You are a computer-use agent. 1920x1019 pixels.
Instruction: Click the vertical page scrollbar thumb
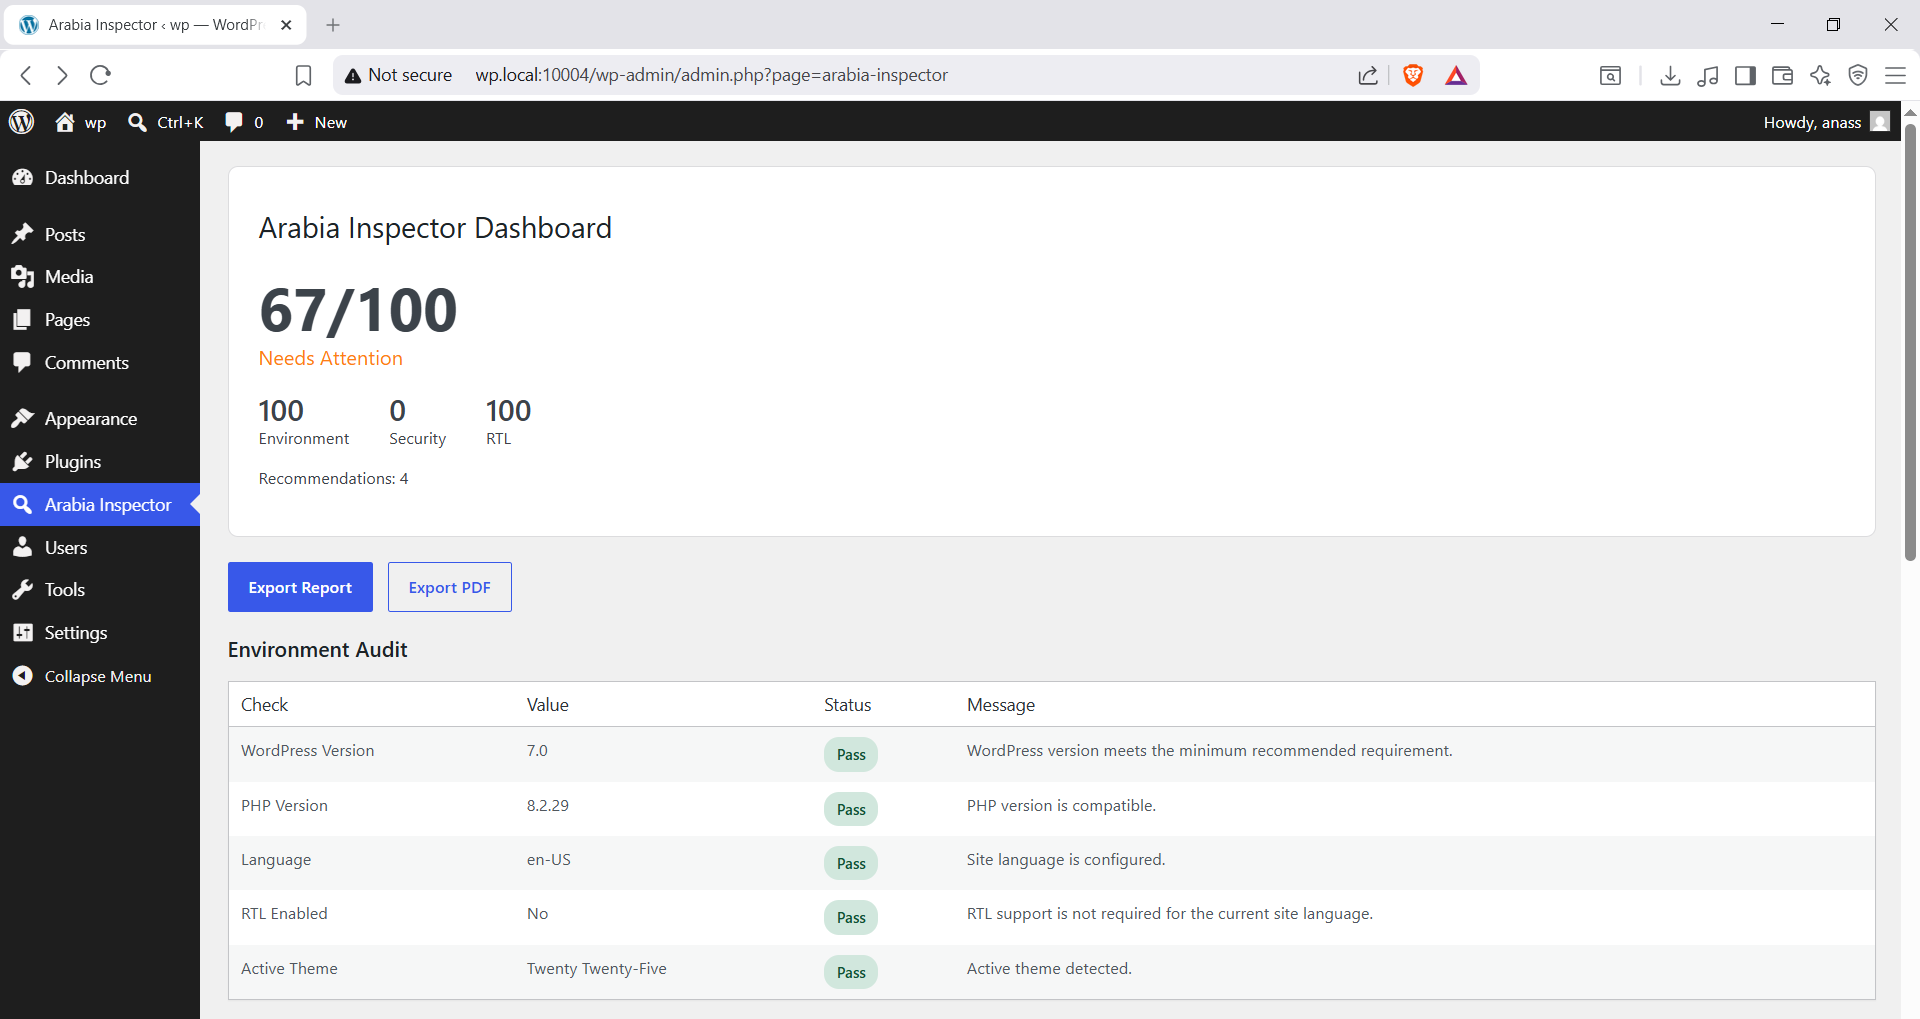coord(1910,340)
